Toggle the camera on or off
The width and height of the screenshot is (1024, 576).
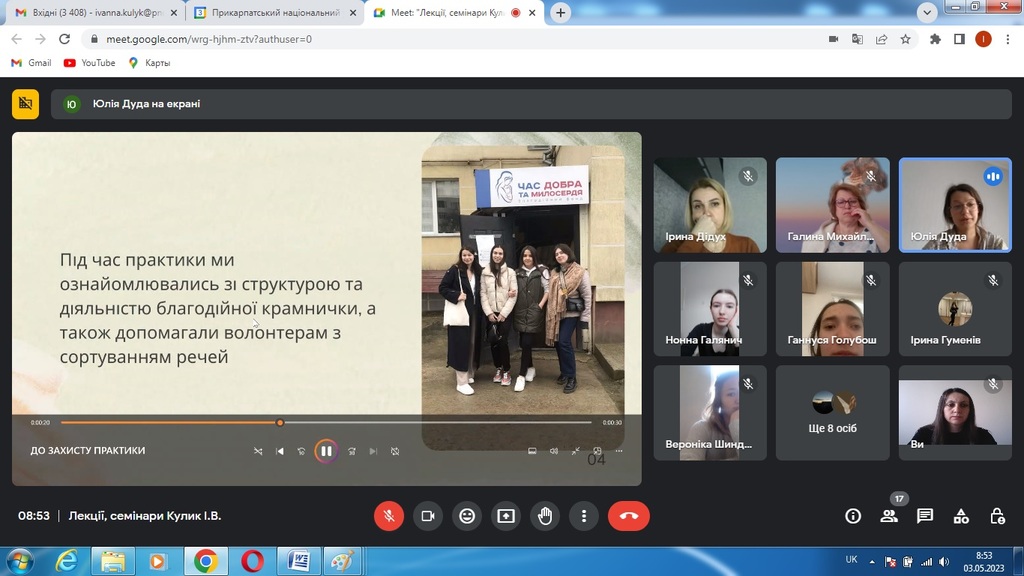[428, 516]
